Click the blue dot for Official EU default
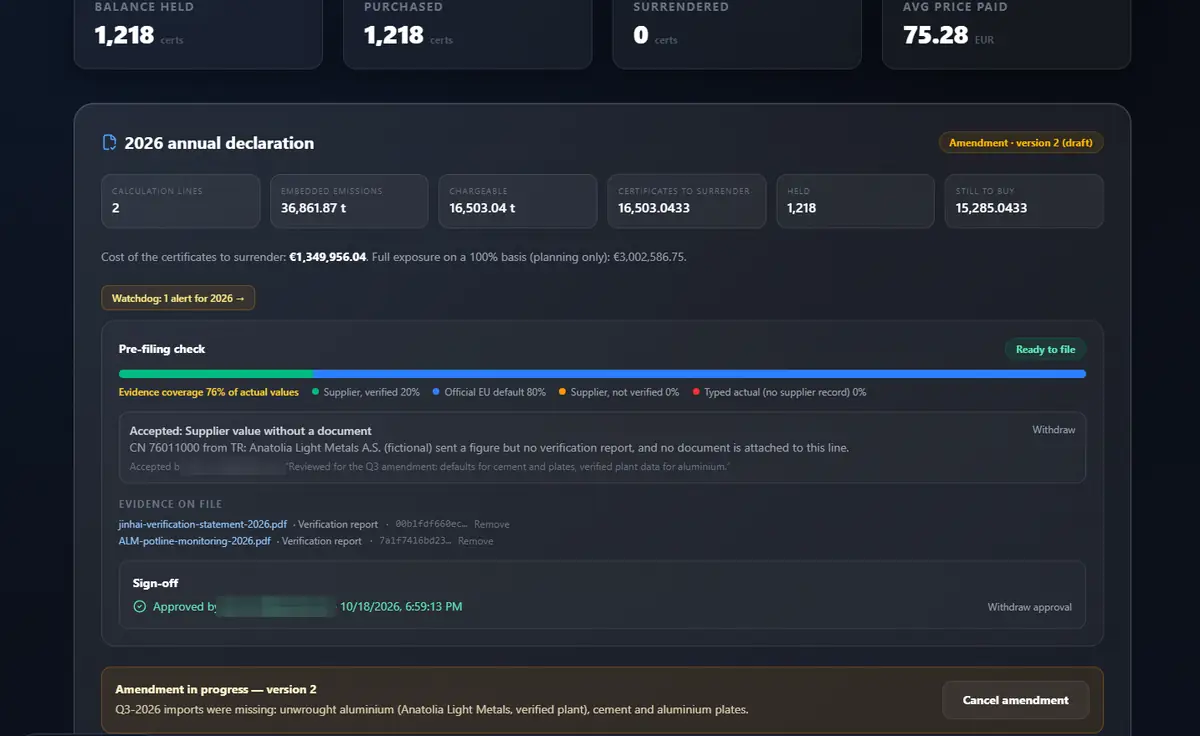Image resolution: width=1200 pixels, height=736 pixels. tap(436, 392)
